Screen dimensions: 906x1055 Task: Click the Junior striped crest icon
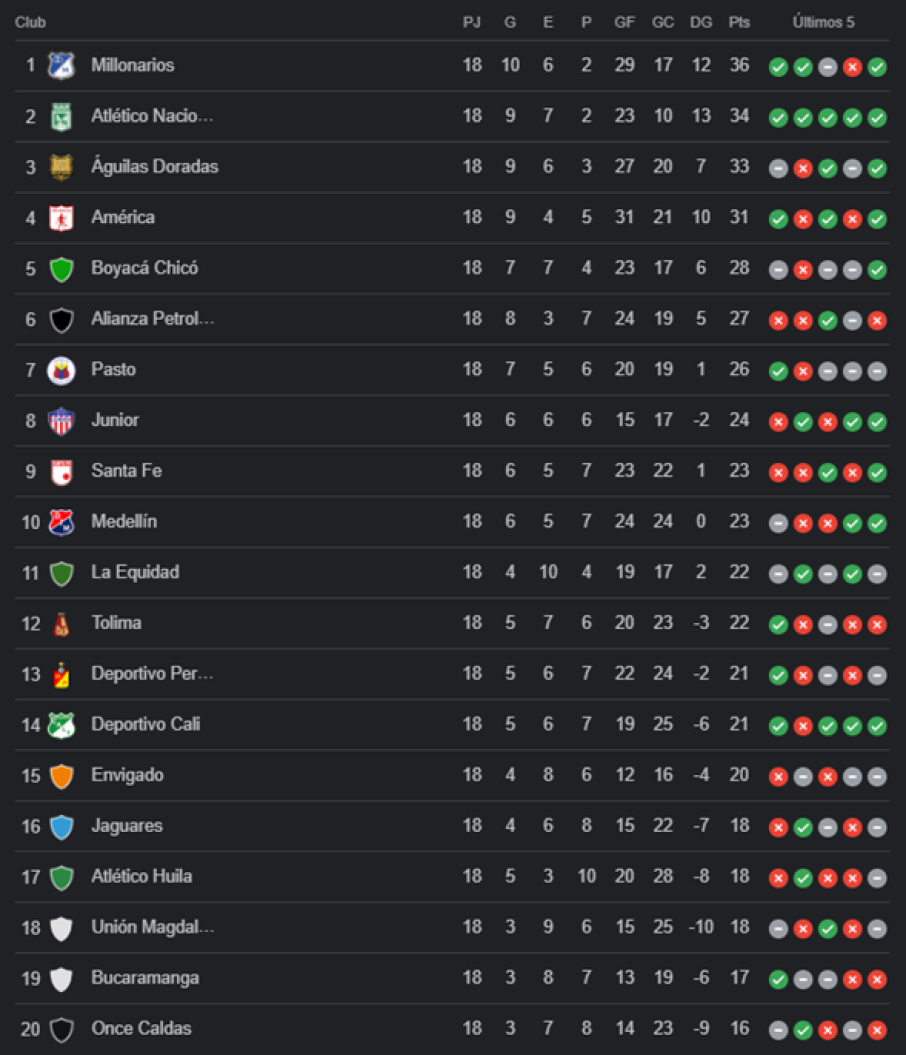[62, 421]
